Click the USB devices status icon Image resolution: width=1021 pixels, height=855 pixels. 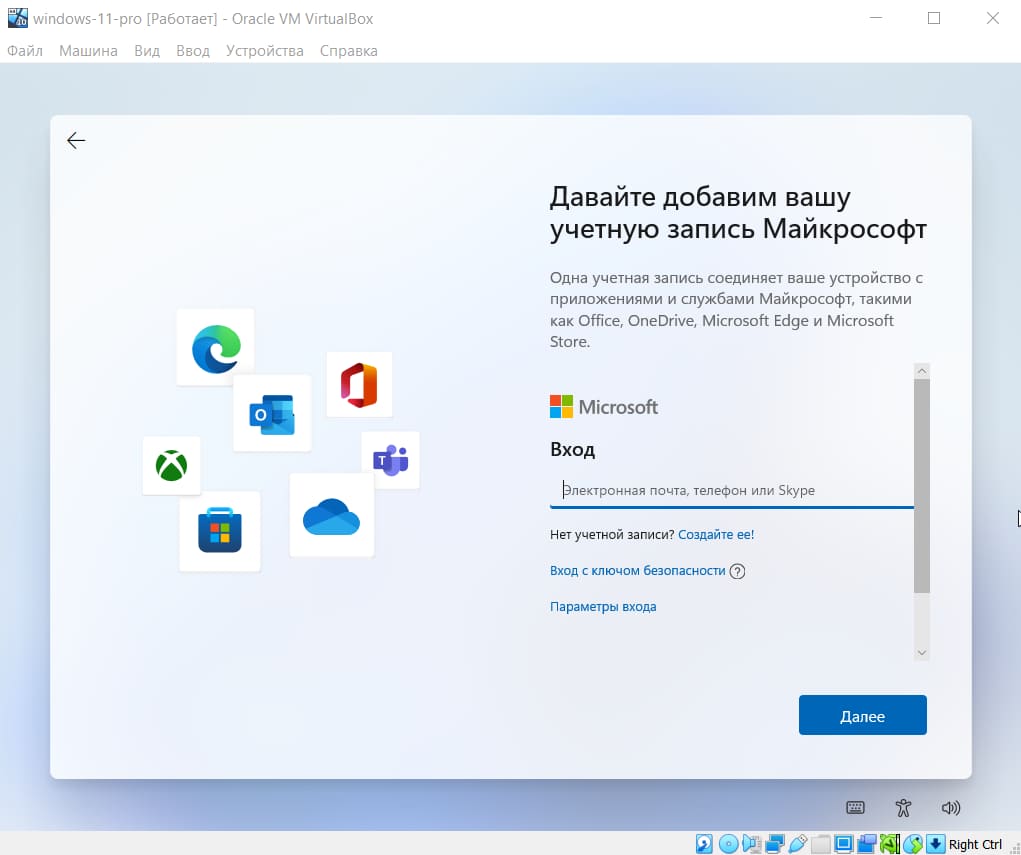click(798, 844)
